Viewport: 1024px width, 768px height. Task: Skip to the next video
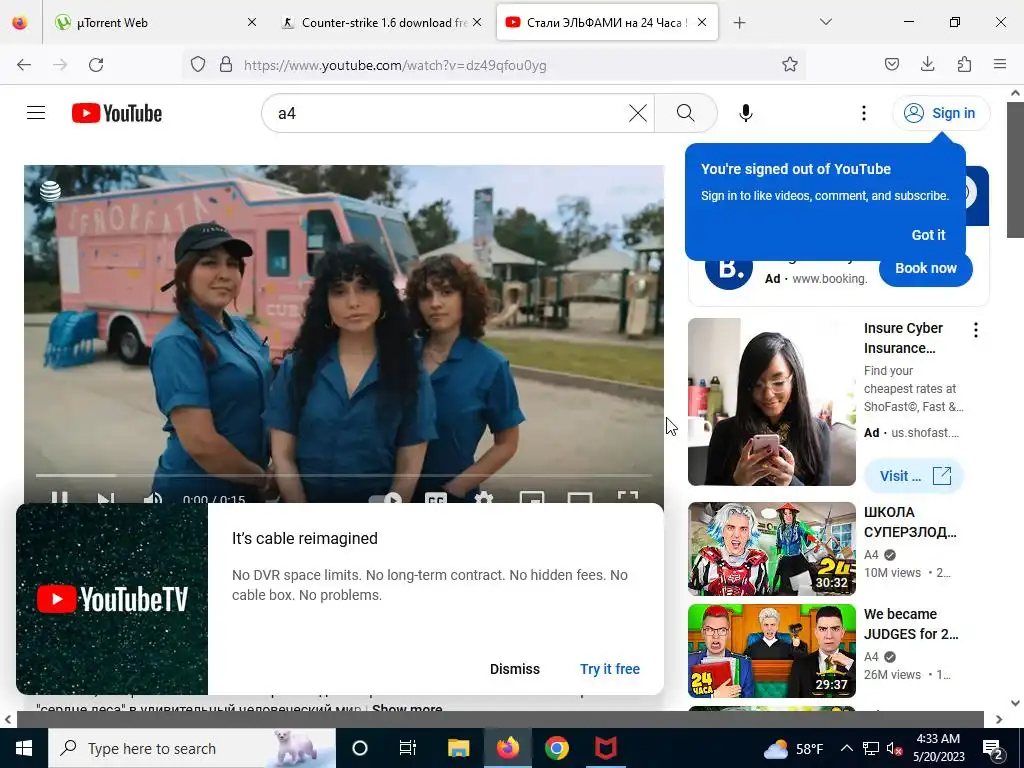[106, 499]
